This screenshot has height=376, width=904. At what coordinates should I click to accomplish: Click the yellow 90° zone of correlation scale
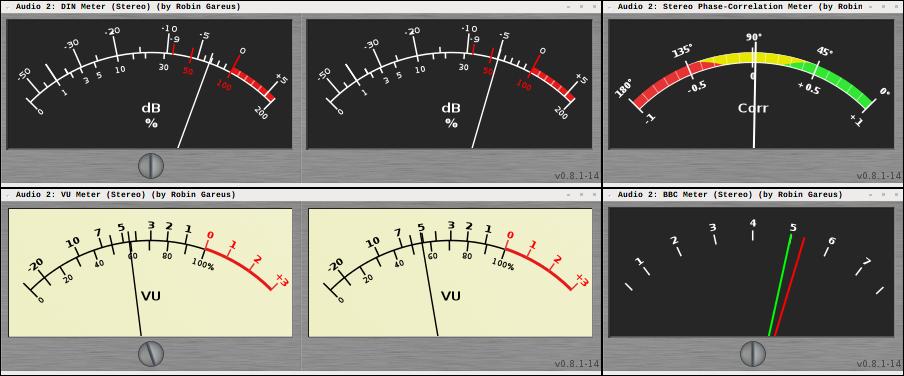pyautogui.click(x=753, y=59)
